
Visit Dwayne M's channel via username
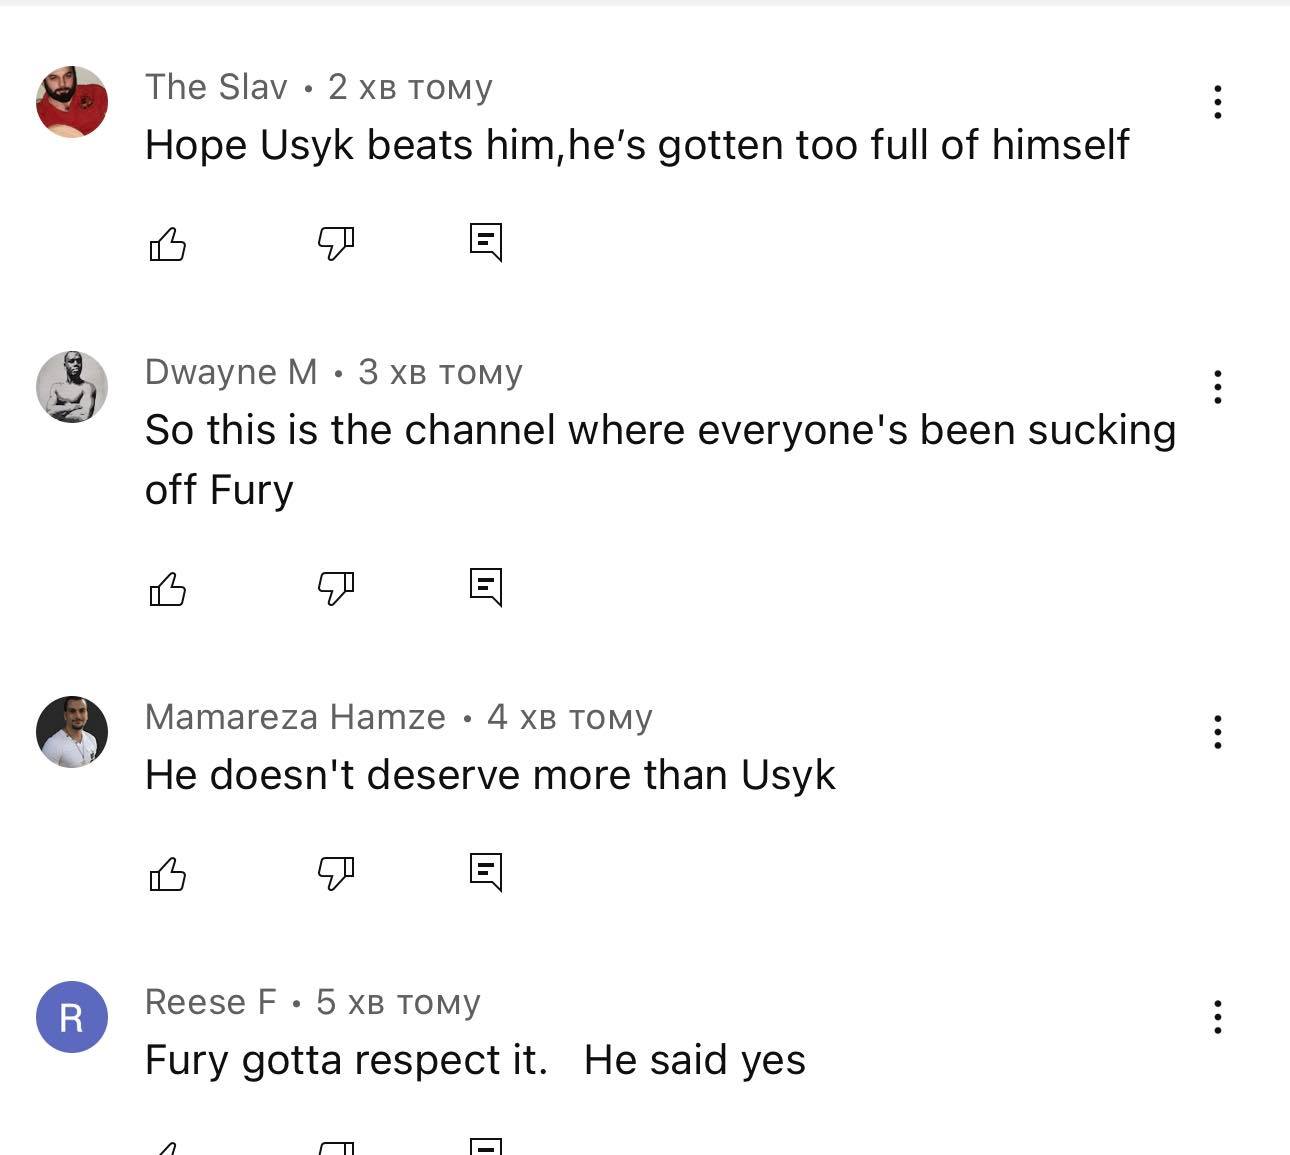231,372
